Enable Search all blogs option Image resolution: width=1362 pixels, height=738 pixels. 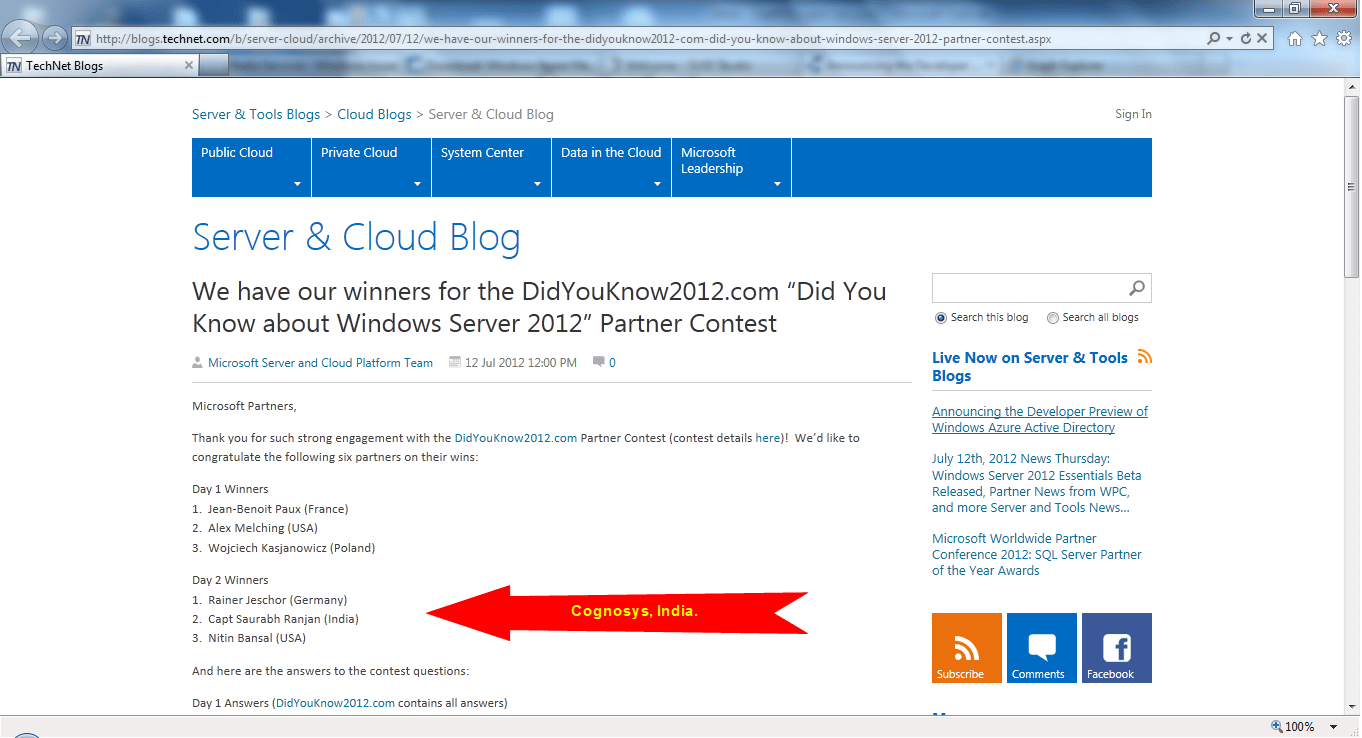click(1052, 317)
